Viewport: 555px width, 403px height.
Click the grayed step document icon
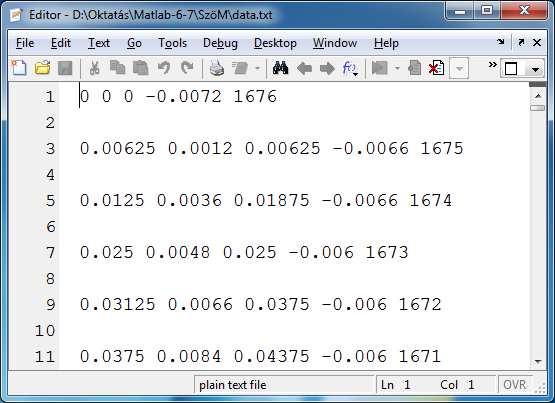pyautogui.click(x=414, y=68)
